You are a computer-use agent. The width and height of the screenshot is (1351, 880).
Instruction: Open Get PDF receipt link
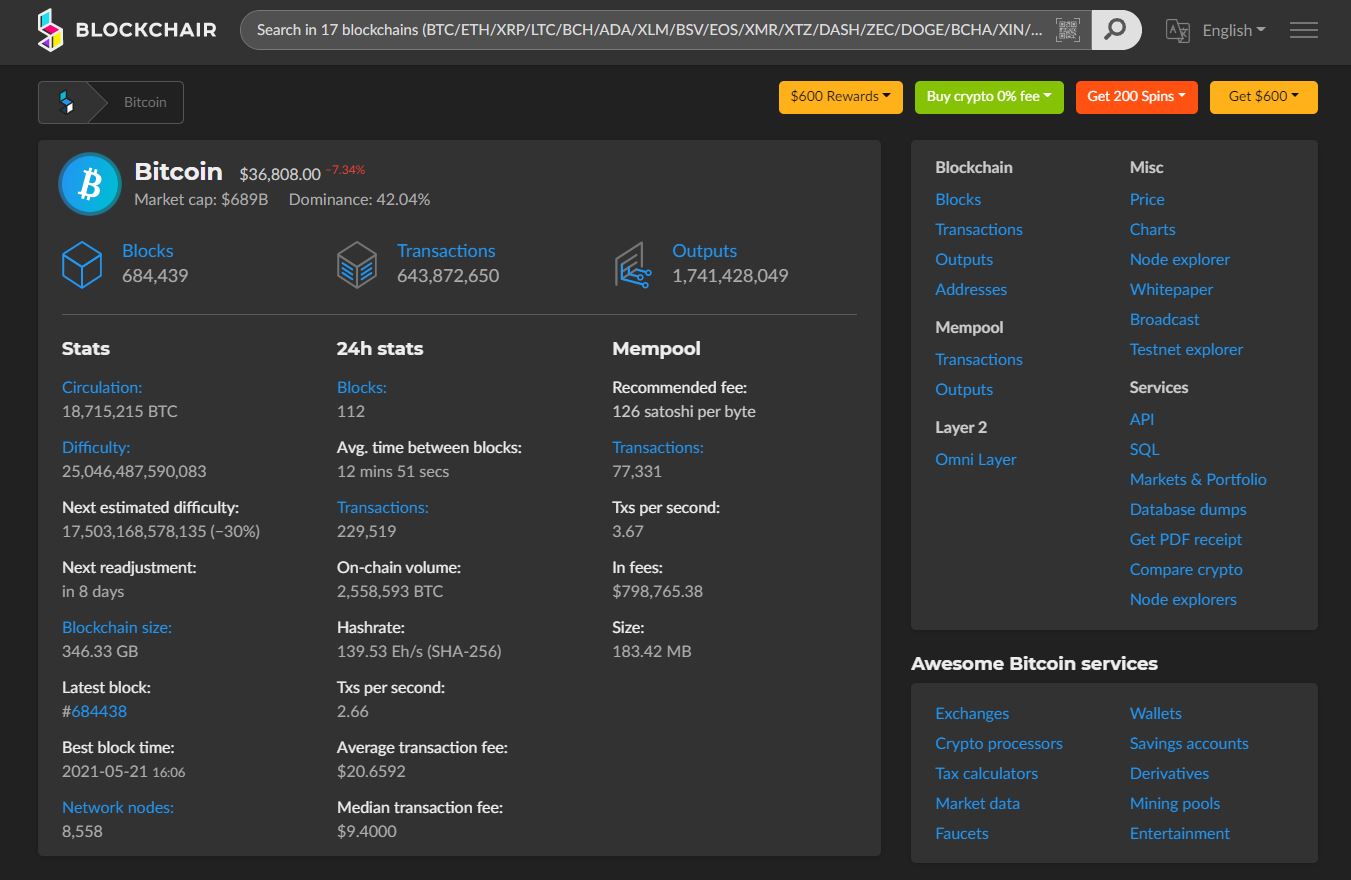coord(1186,539)
